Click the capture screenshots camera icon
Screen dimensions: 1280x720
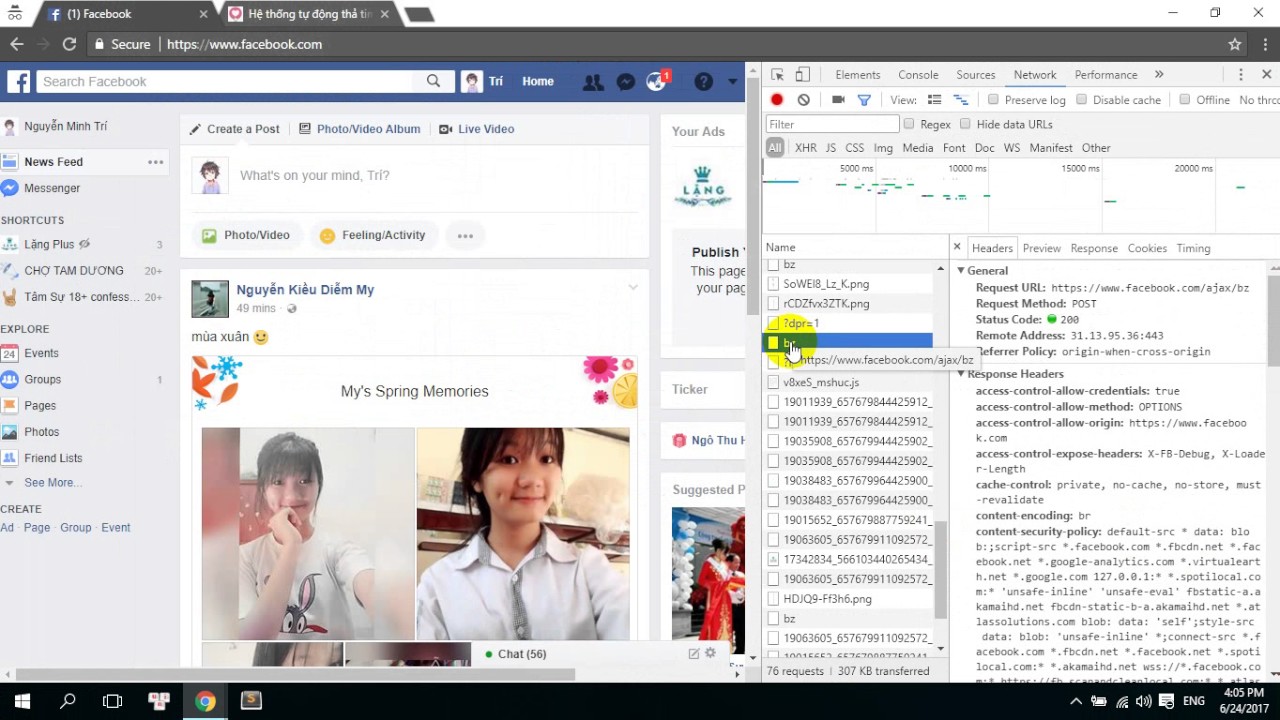point(838,100)
